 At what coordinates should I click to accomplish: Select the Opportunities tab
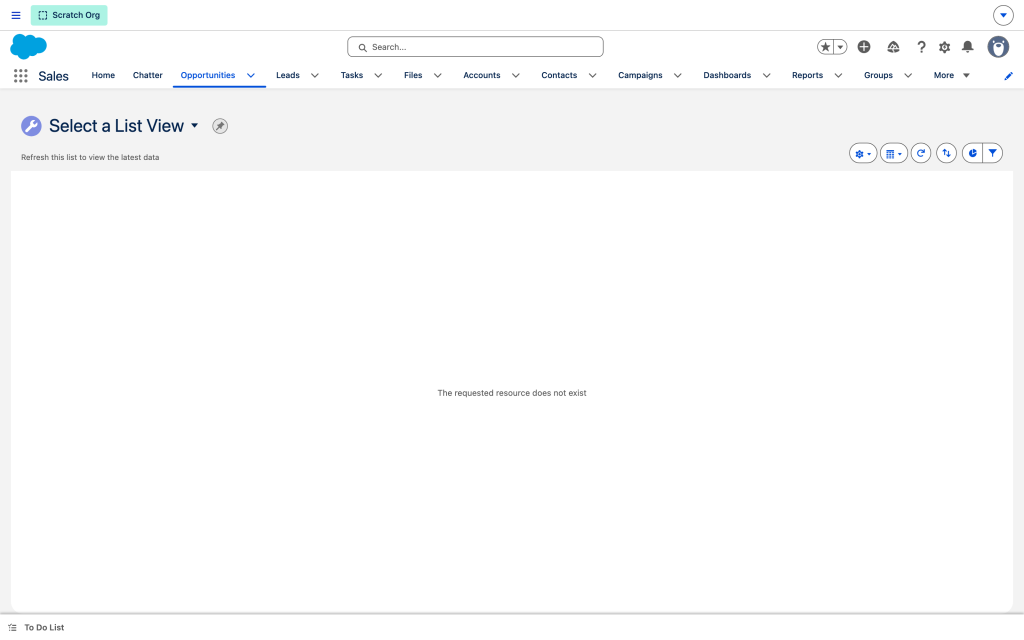point(208,75)
